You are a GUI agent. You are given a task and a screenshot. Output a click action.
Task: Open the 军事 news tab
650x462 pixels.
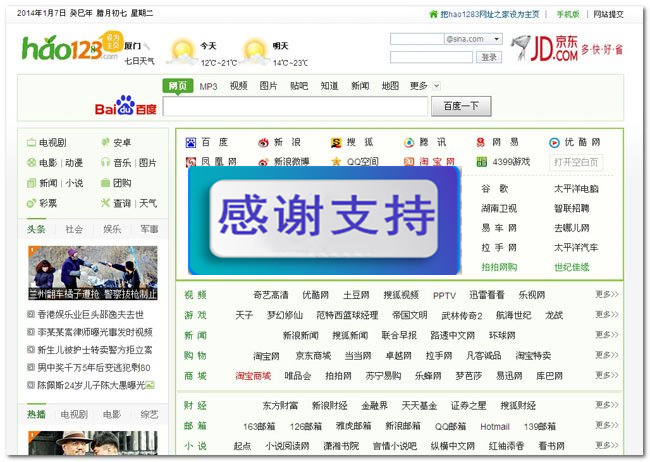coord(149,229)
